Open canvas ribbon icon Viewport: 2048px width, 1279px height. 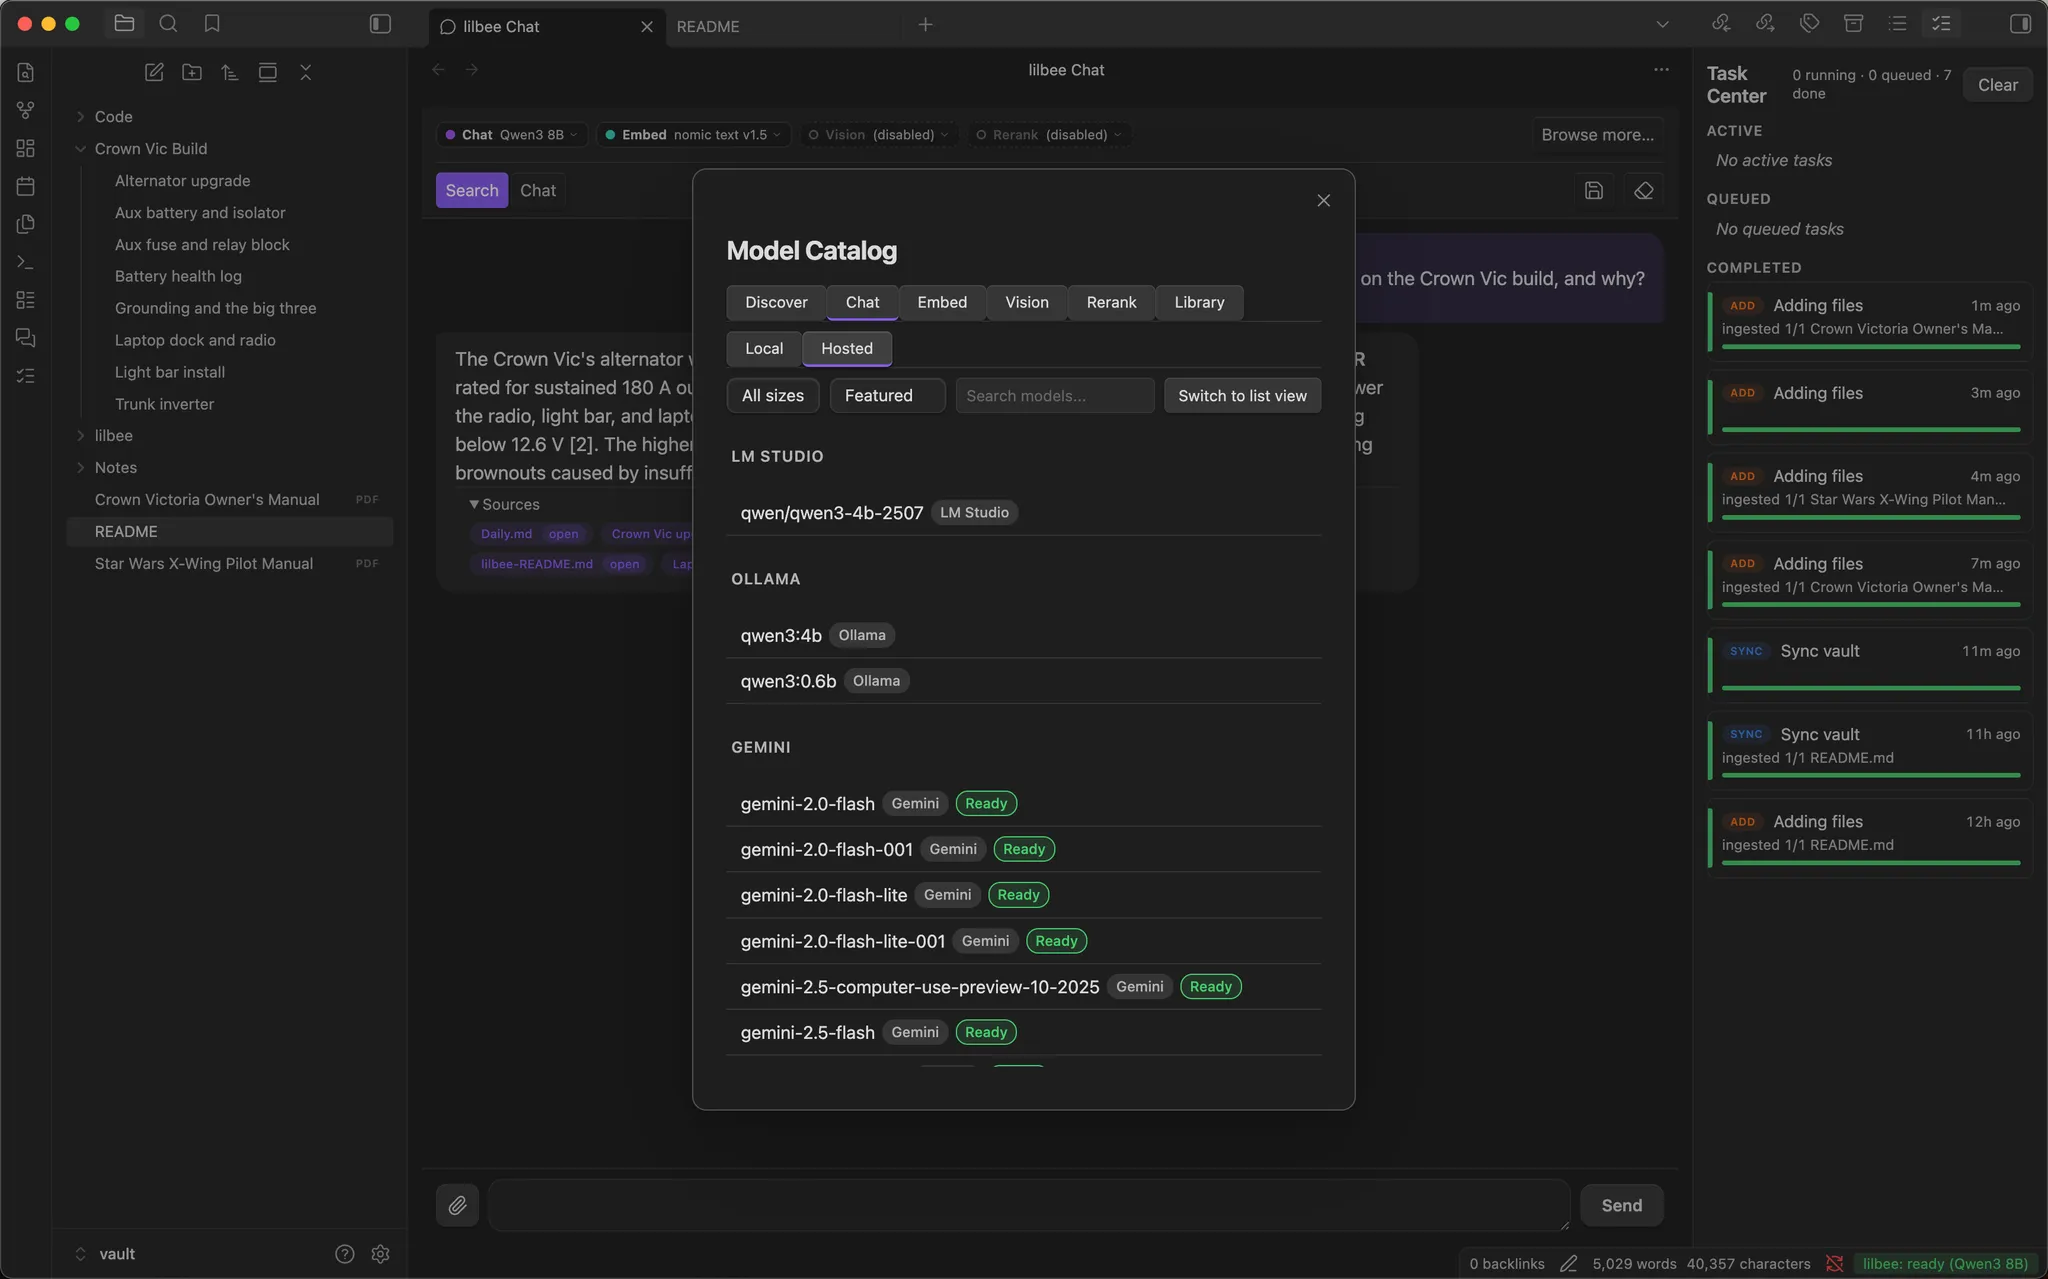(26, 148)
